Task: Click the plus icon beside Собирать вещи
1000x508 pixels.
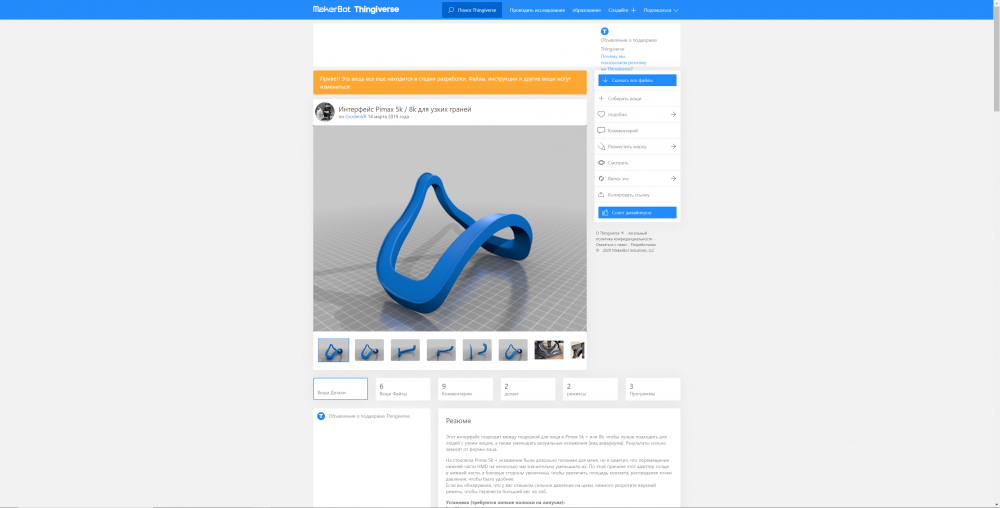Action: point(601,99)
